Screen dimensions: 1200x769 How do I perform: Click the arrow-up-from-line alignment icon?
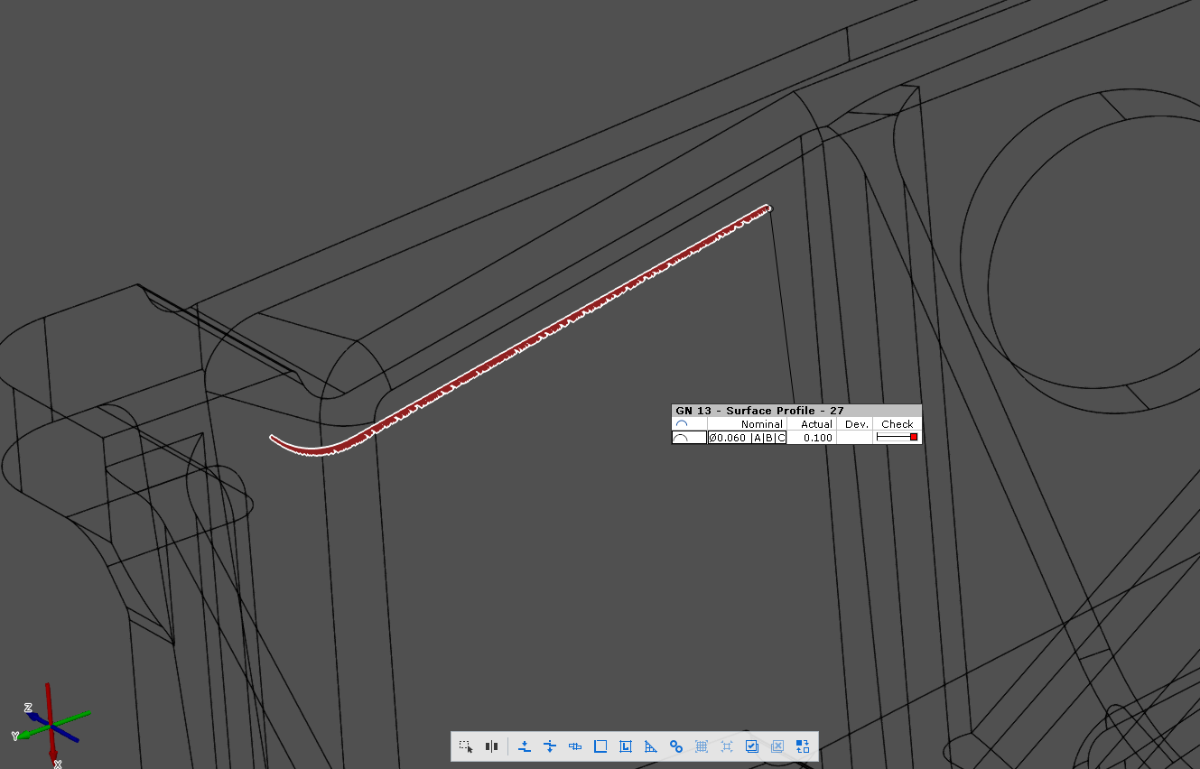tap(525, 746)
